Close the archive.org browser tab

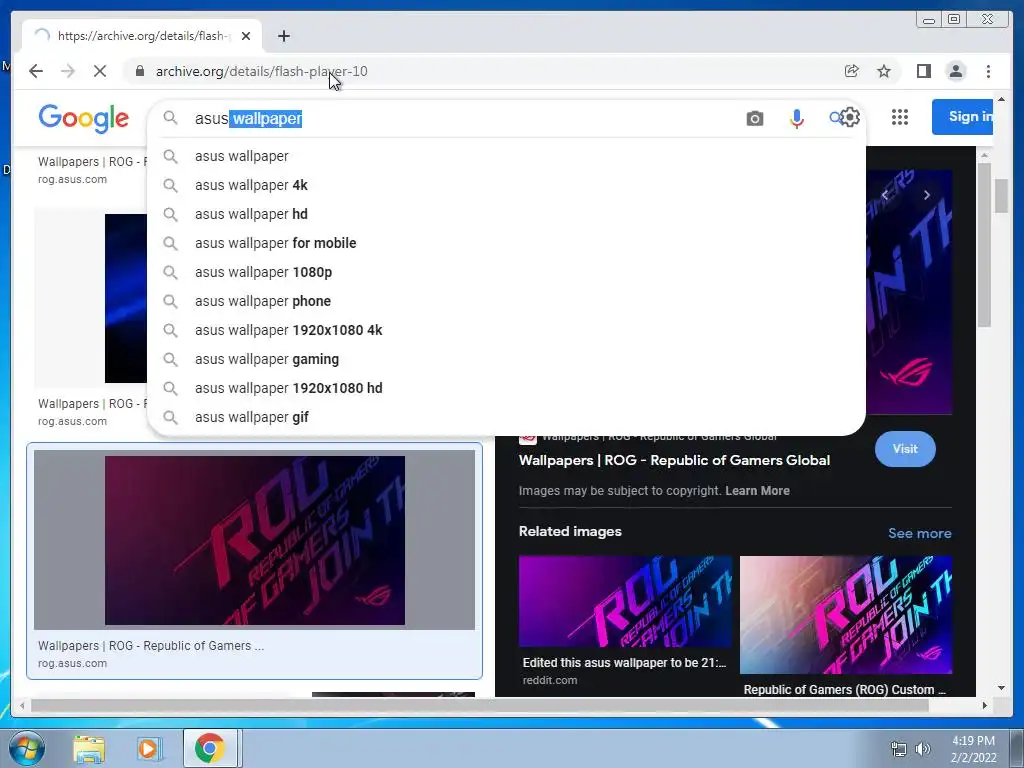point(246,36)
